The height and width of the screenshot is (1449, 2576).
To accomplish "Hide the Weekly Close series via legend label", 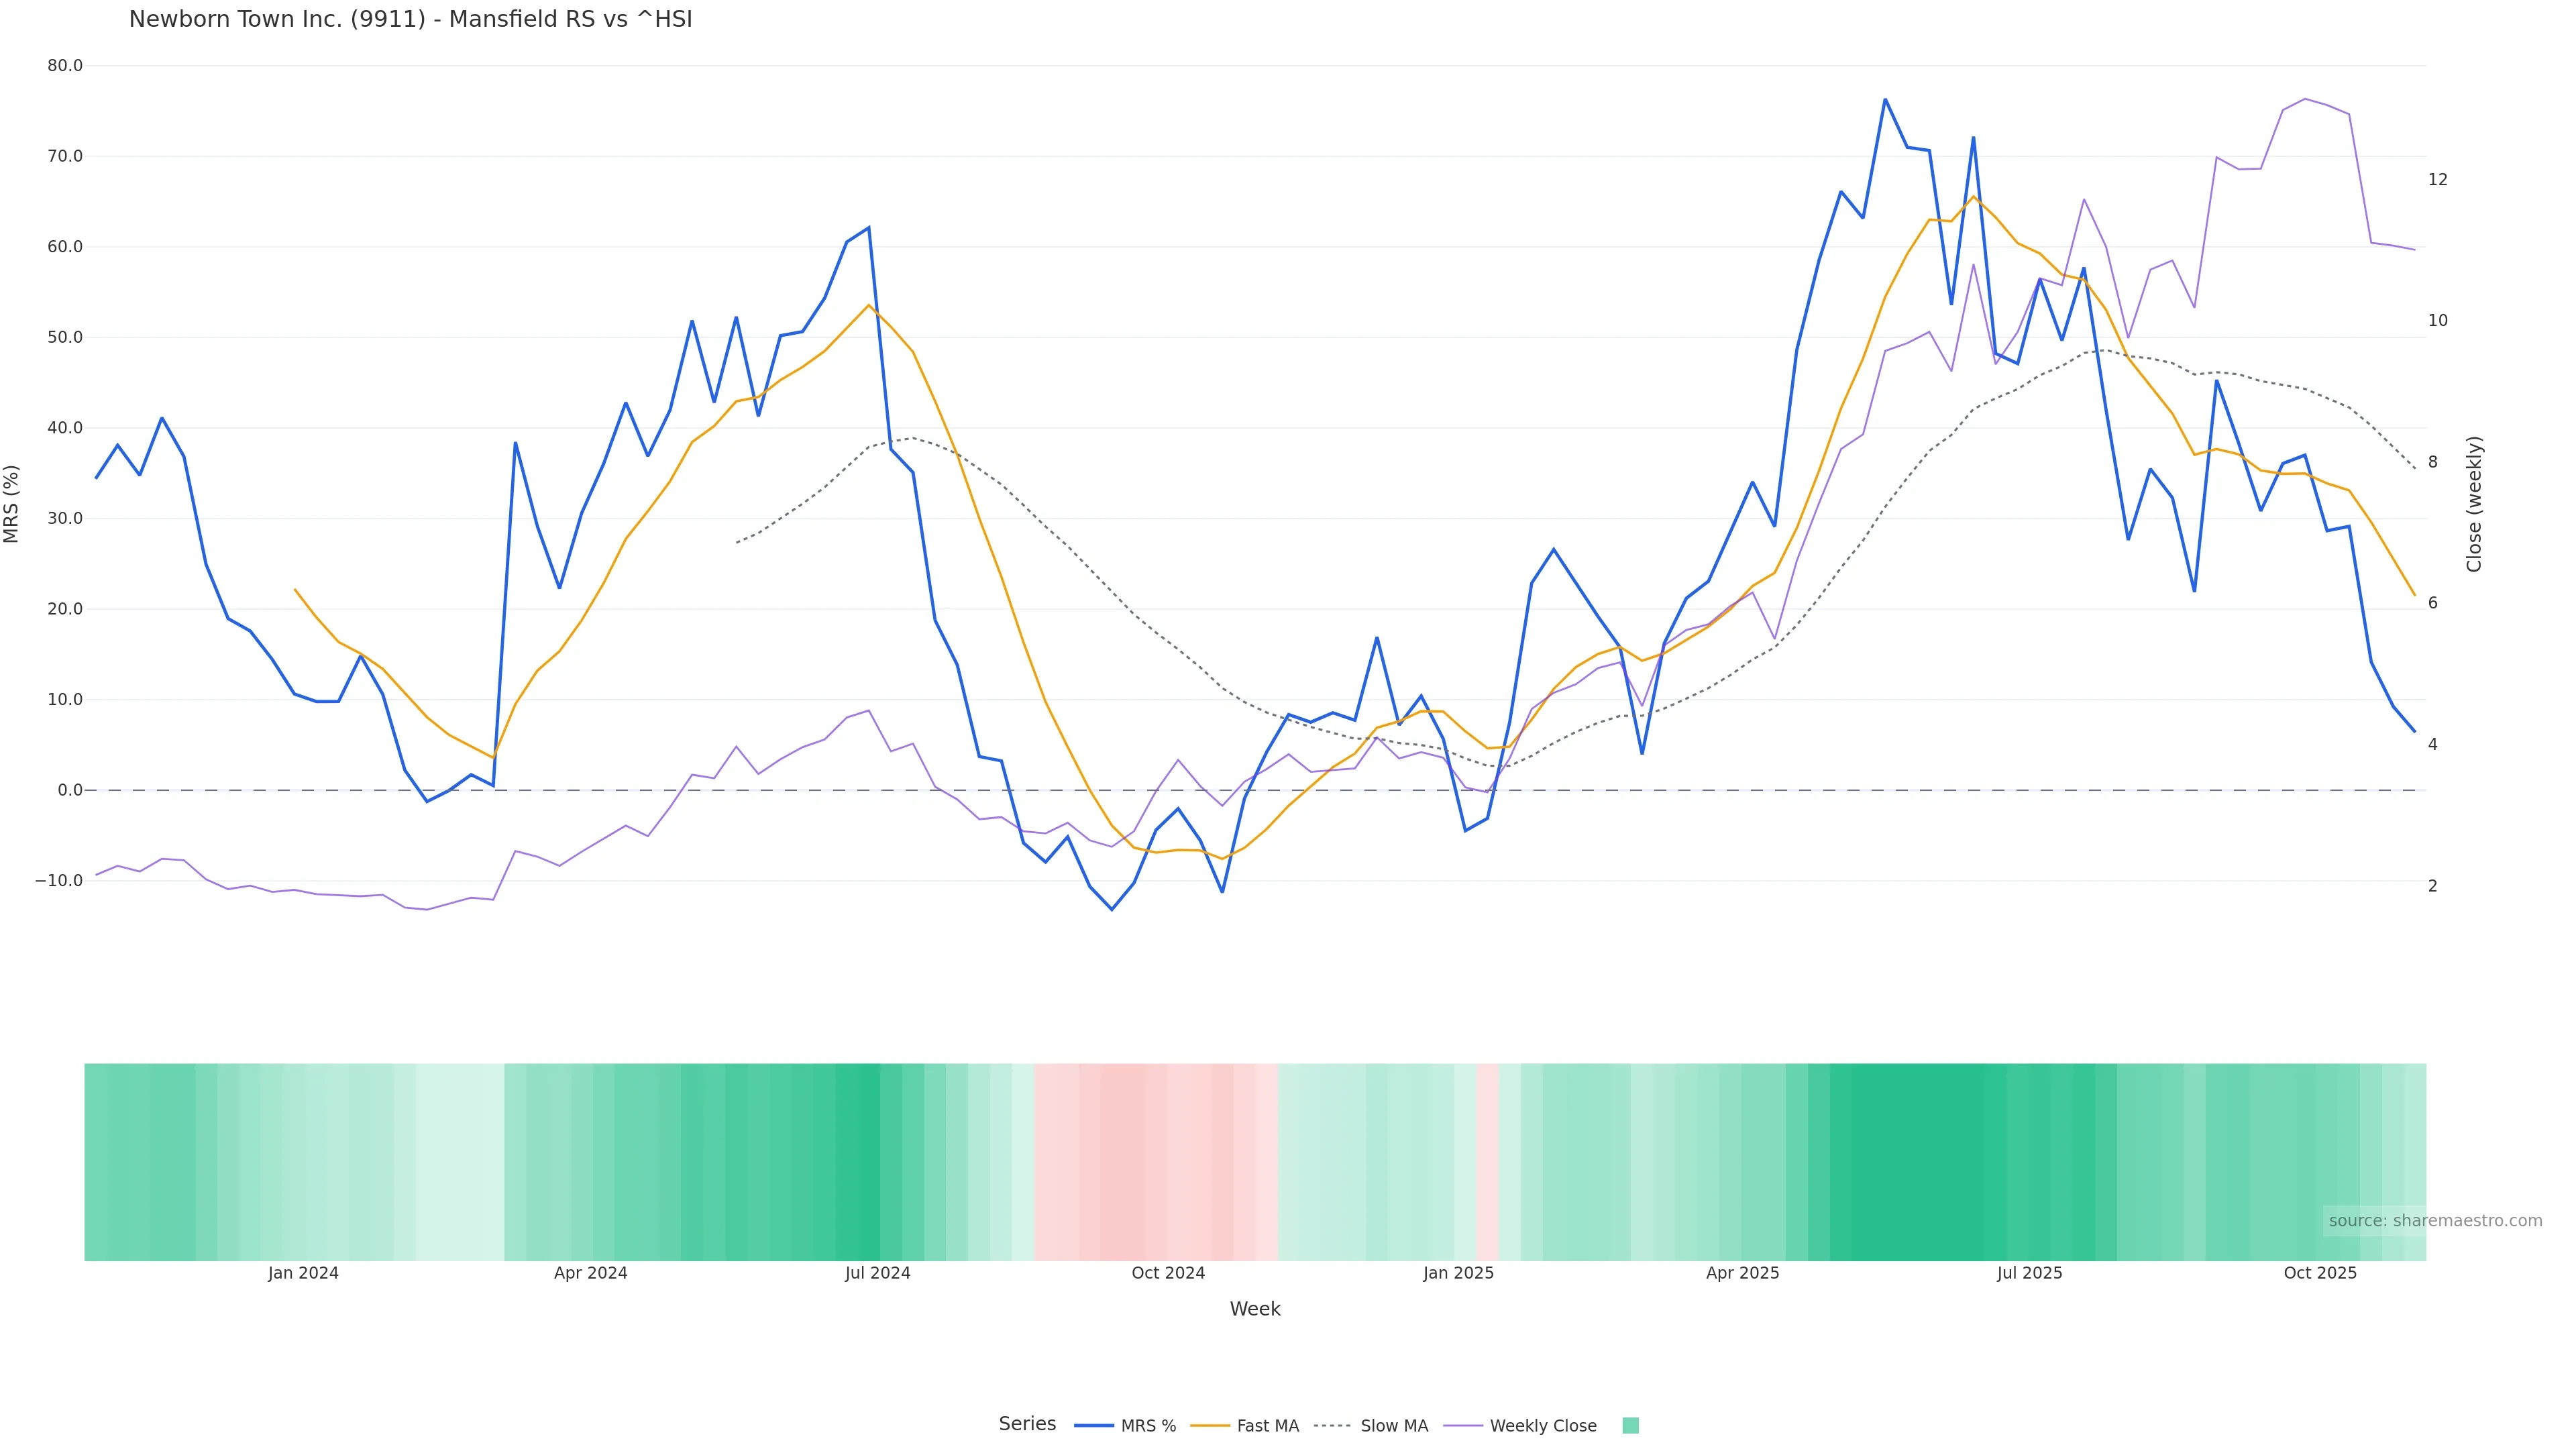I will [1542, 1426].
